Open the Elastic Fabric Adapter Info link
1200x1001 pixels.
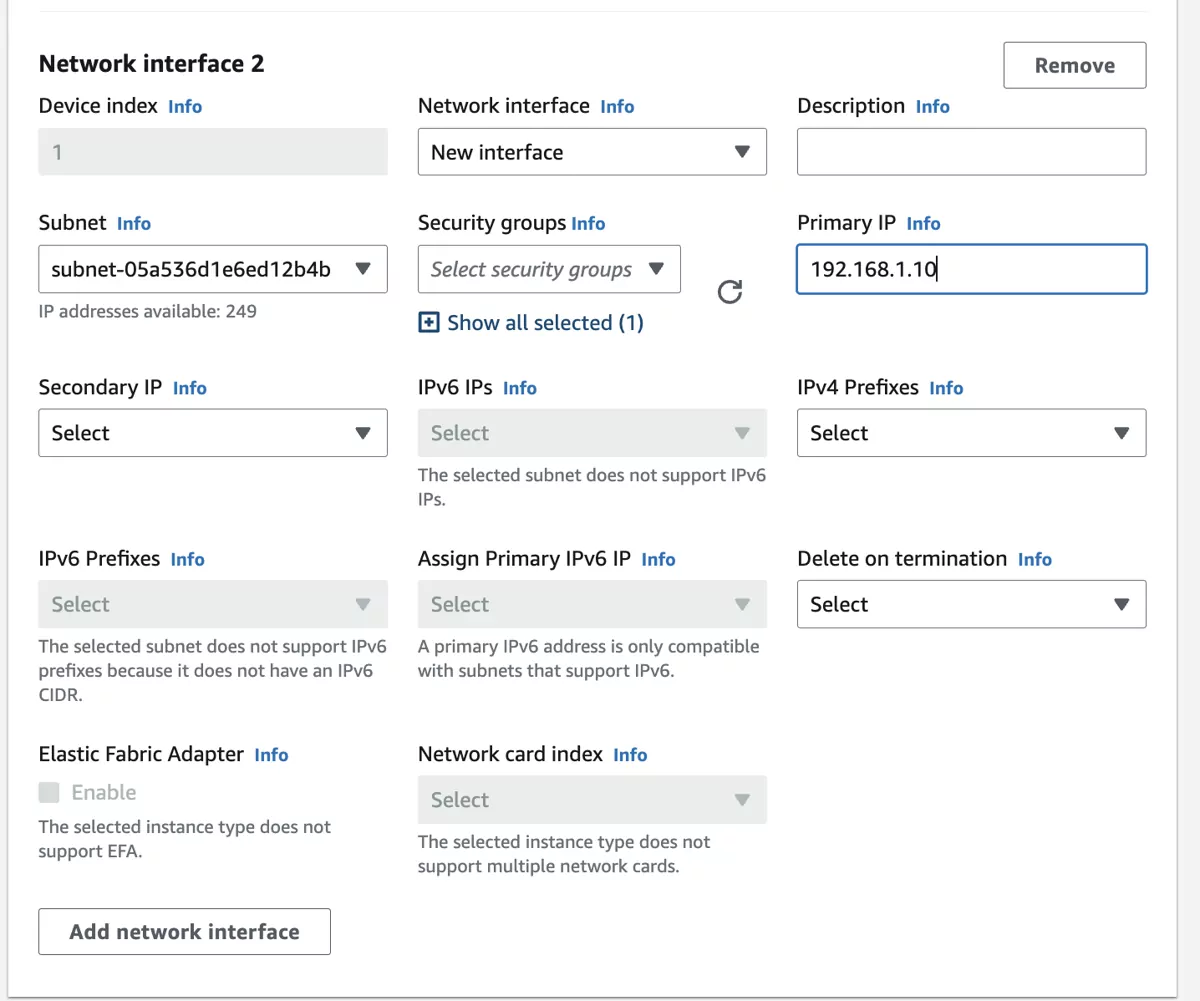[x=271, y=754]
